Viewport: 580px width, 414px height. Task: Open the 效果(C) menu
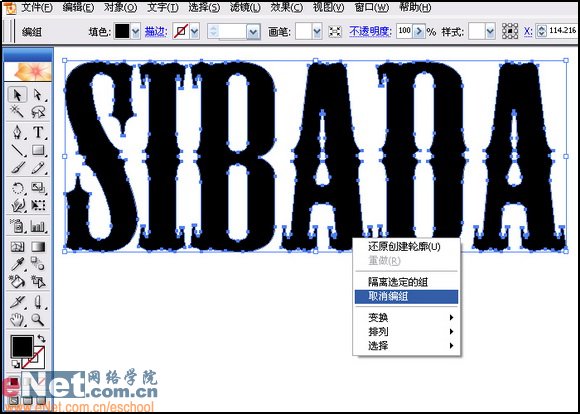287,7
